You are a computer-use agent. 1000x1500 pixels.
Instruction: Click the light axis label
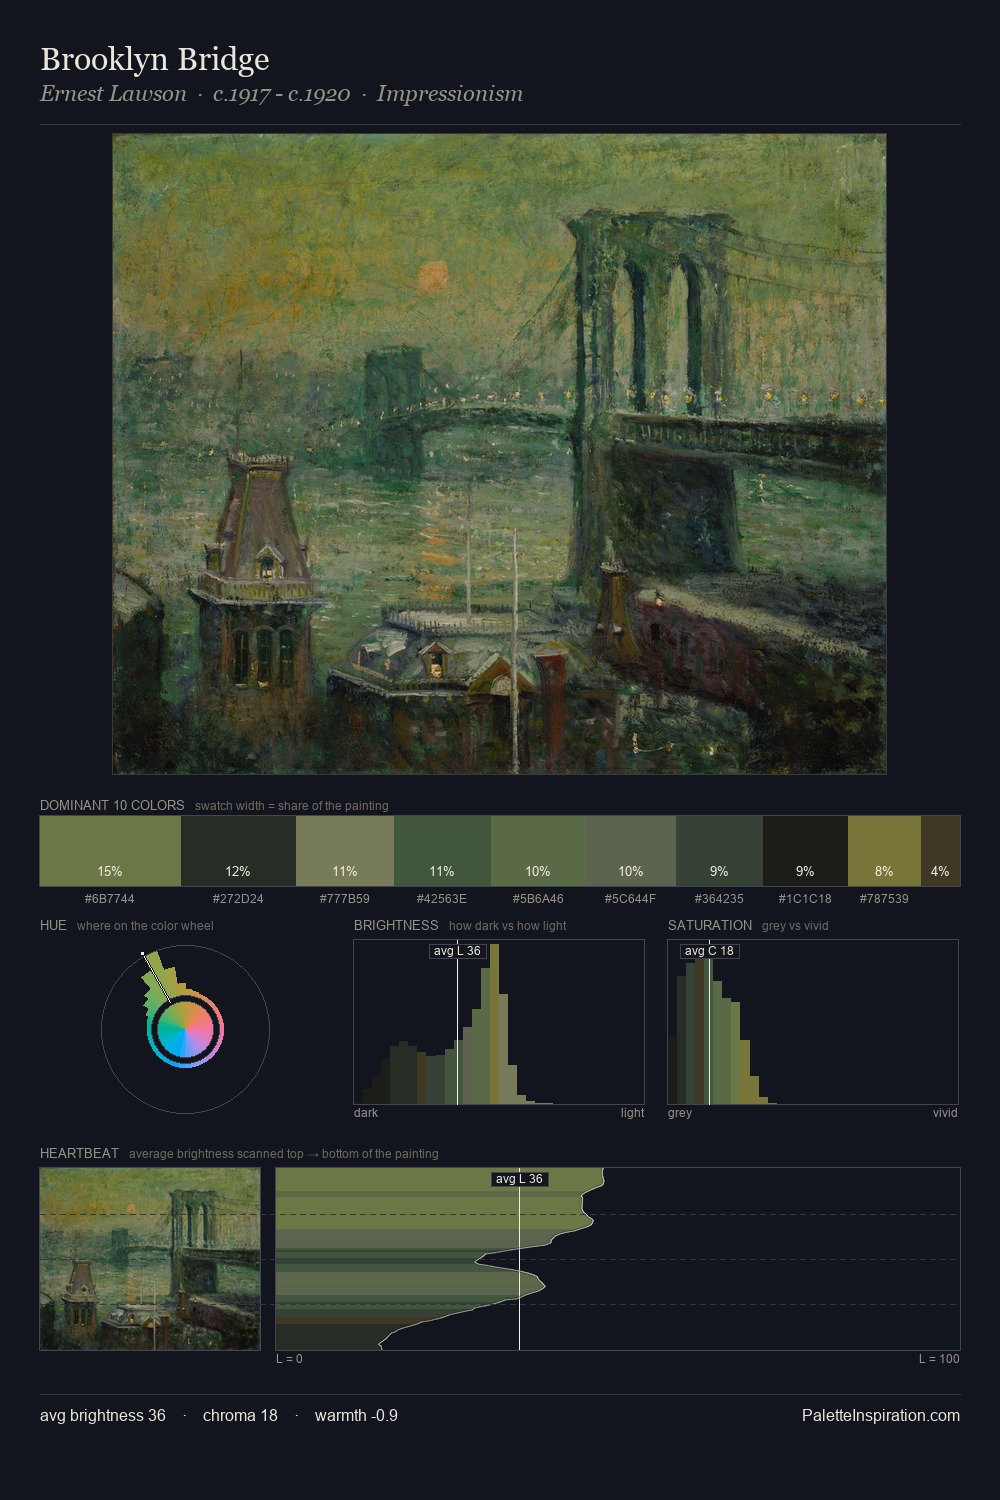(x=632, y=1113)
